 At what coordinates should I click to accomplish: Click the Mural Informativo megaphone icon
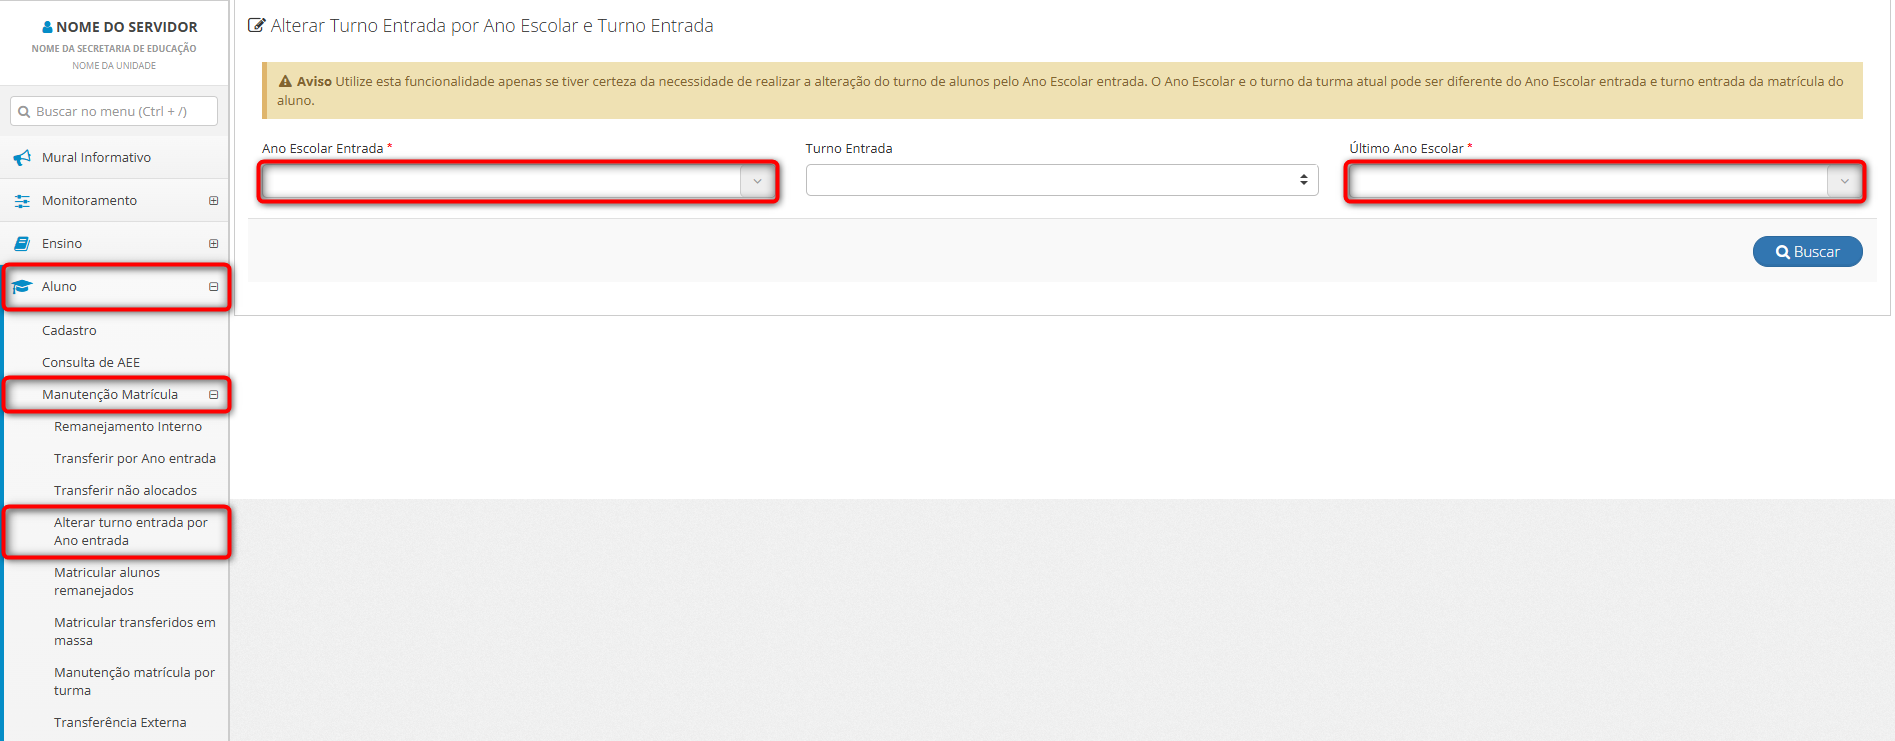(22, 158)
